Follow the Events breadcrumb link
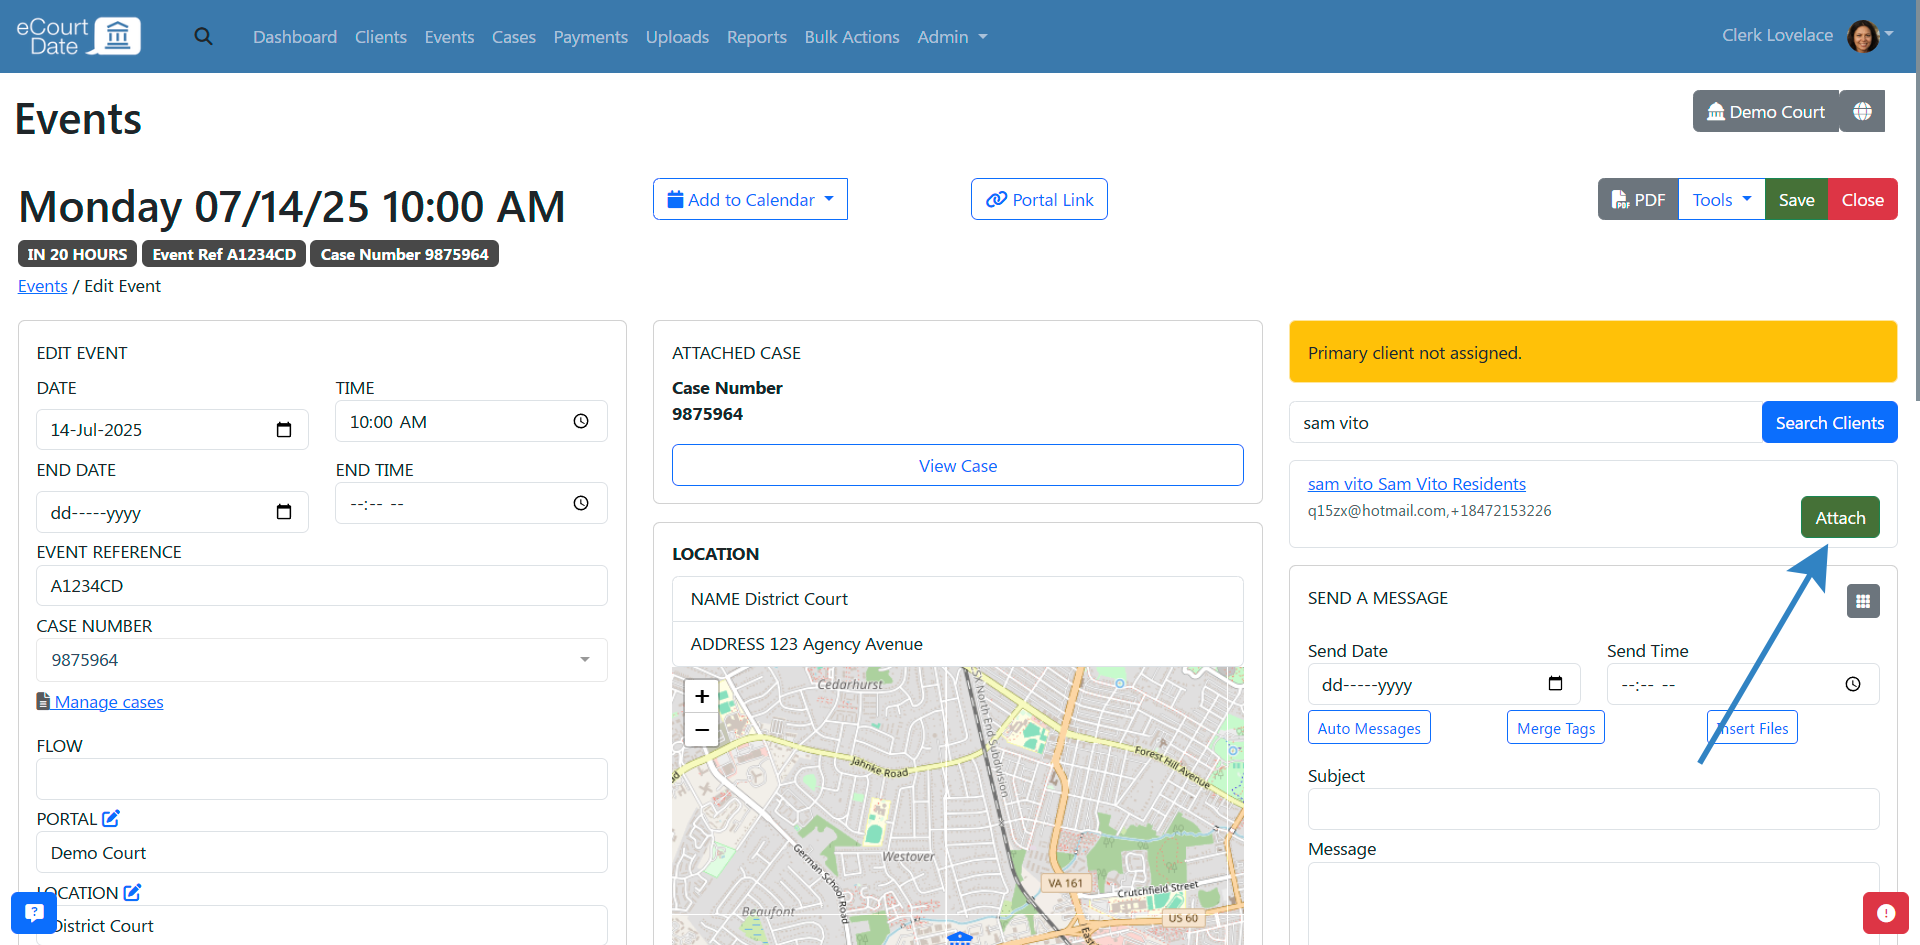Viewport: 1920px width, 945px height. (43, 286)
